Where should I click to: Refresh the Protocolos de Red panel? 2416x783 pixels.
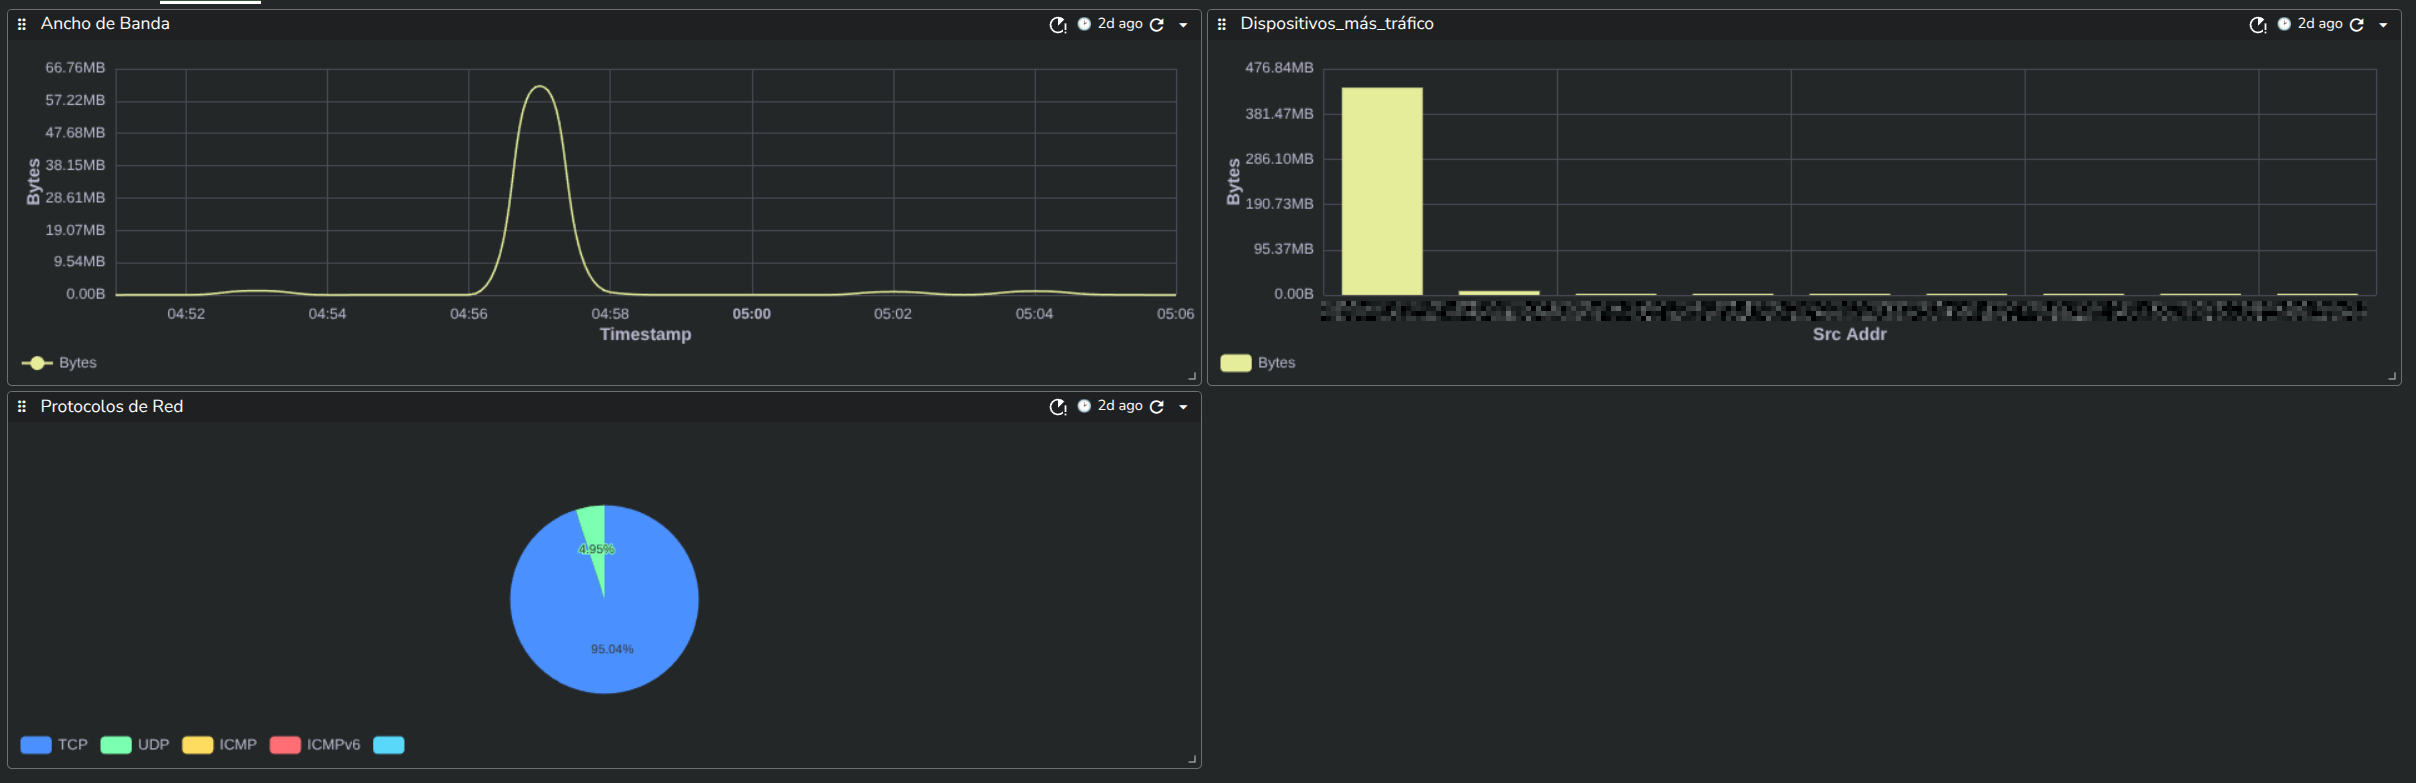1157,407
